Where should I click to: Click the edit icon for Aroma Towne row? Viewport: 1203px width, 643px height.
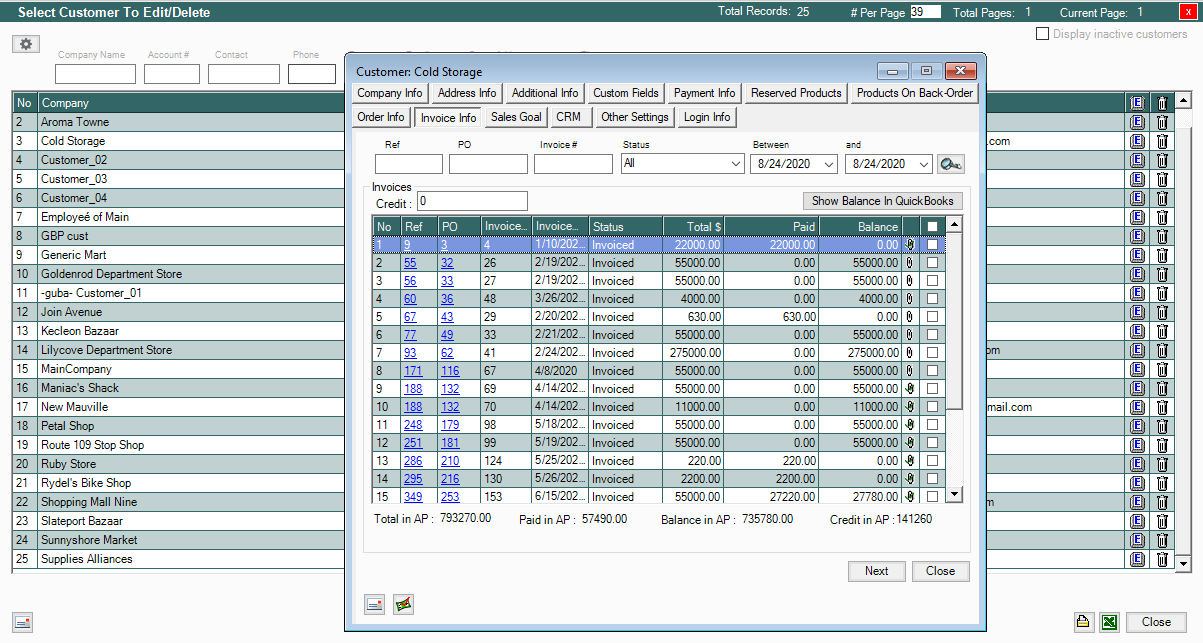tap(1137, 122)
